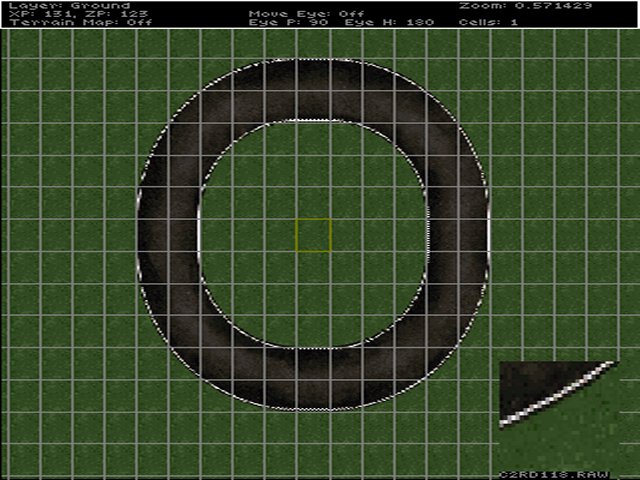Screen dimensions: 640x480
Task: Click the Layer: Ground indicator
Action: (x=69, y=5)
